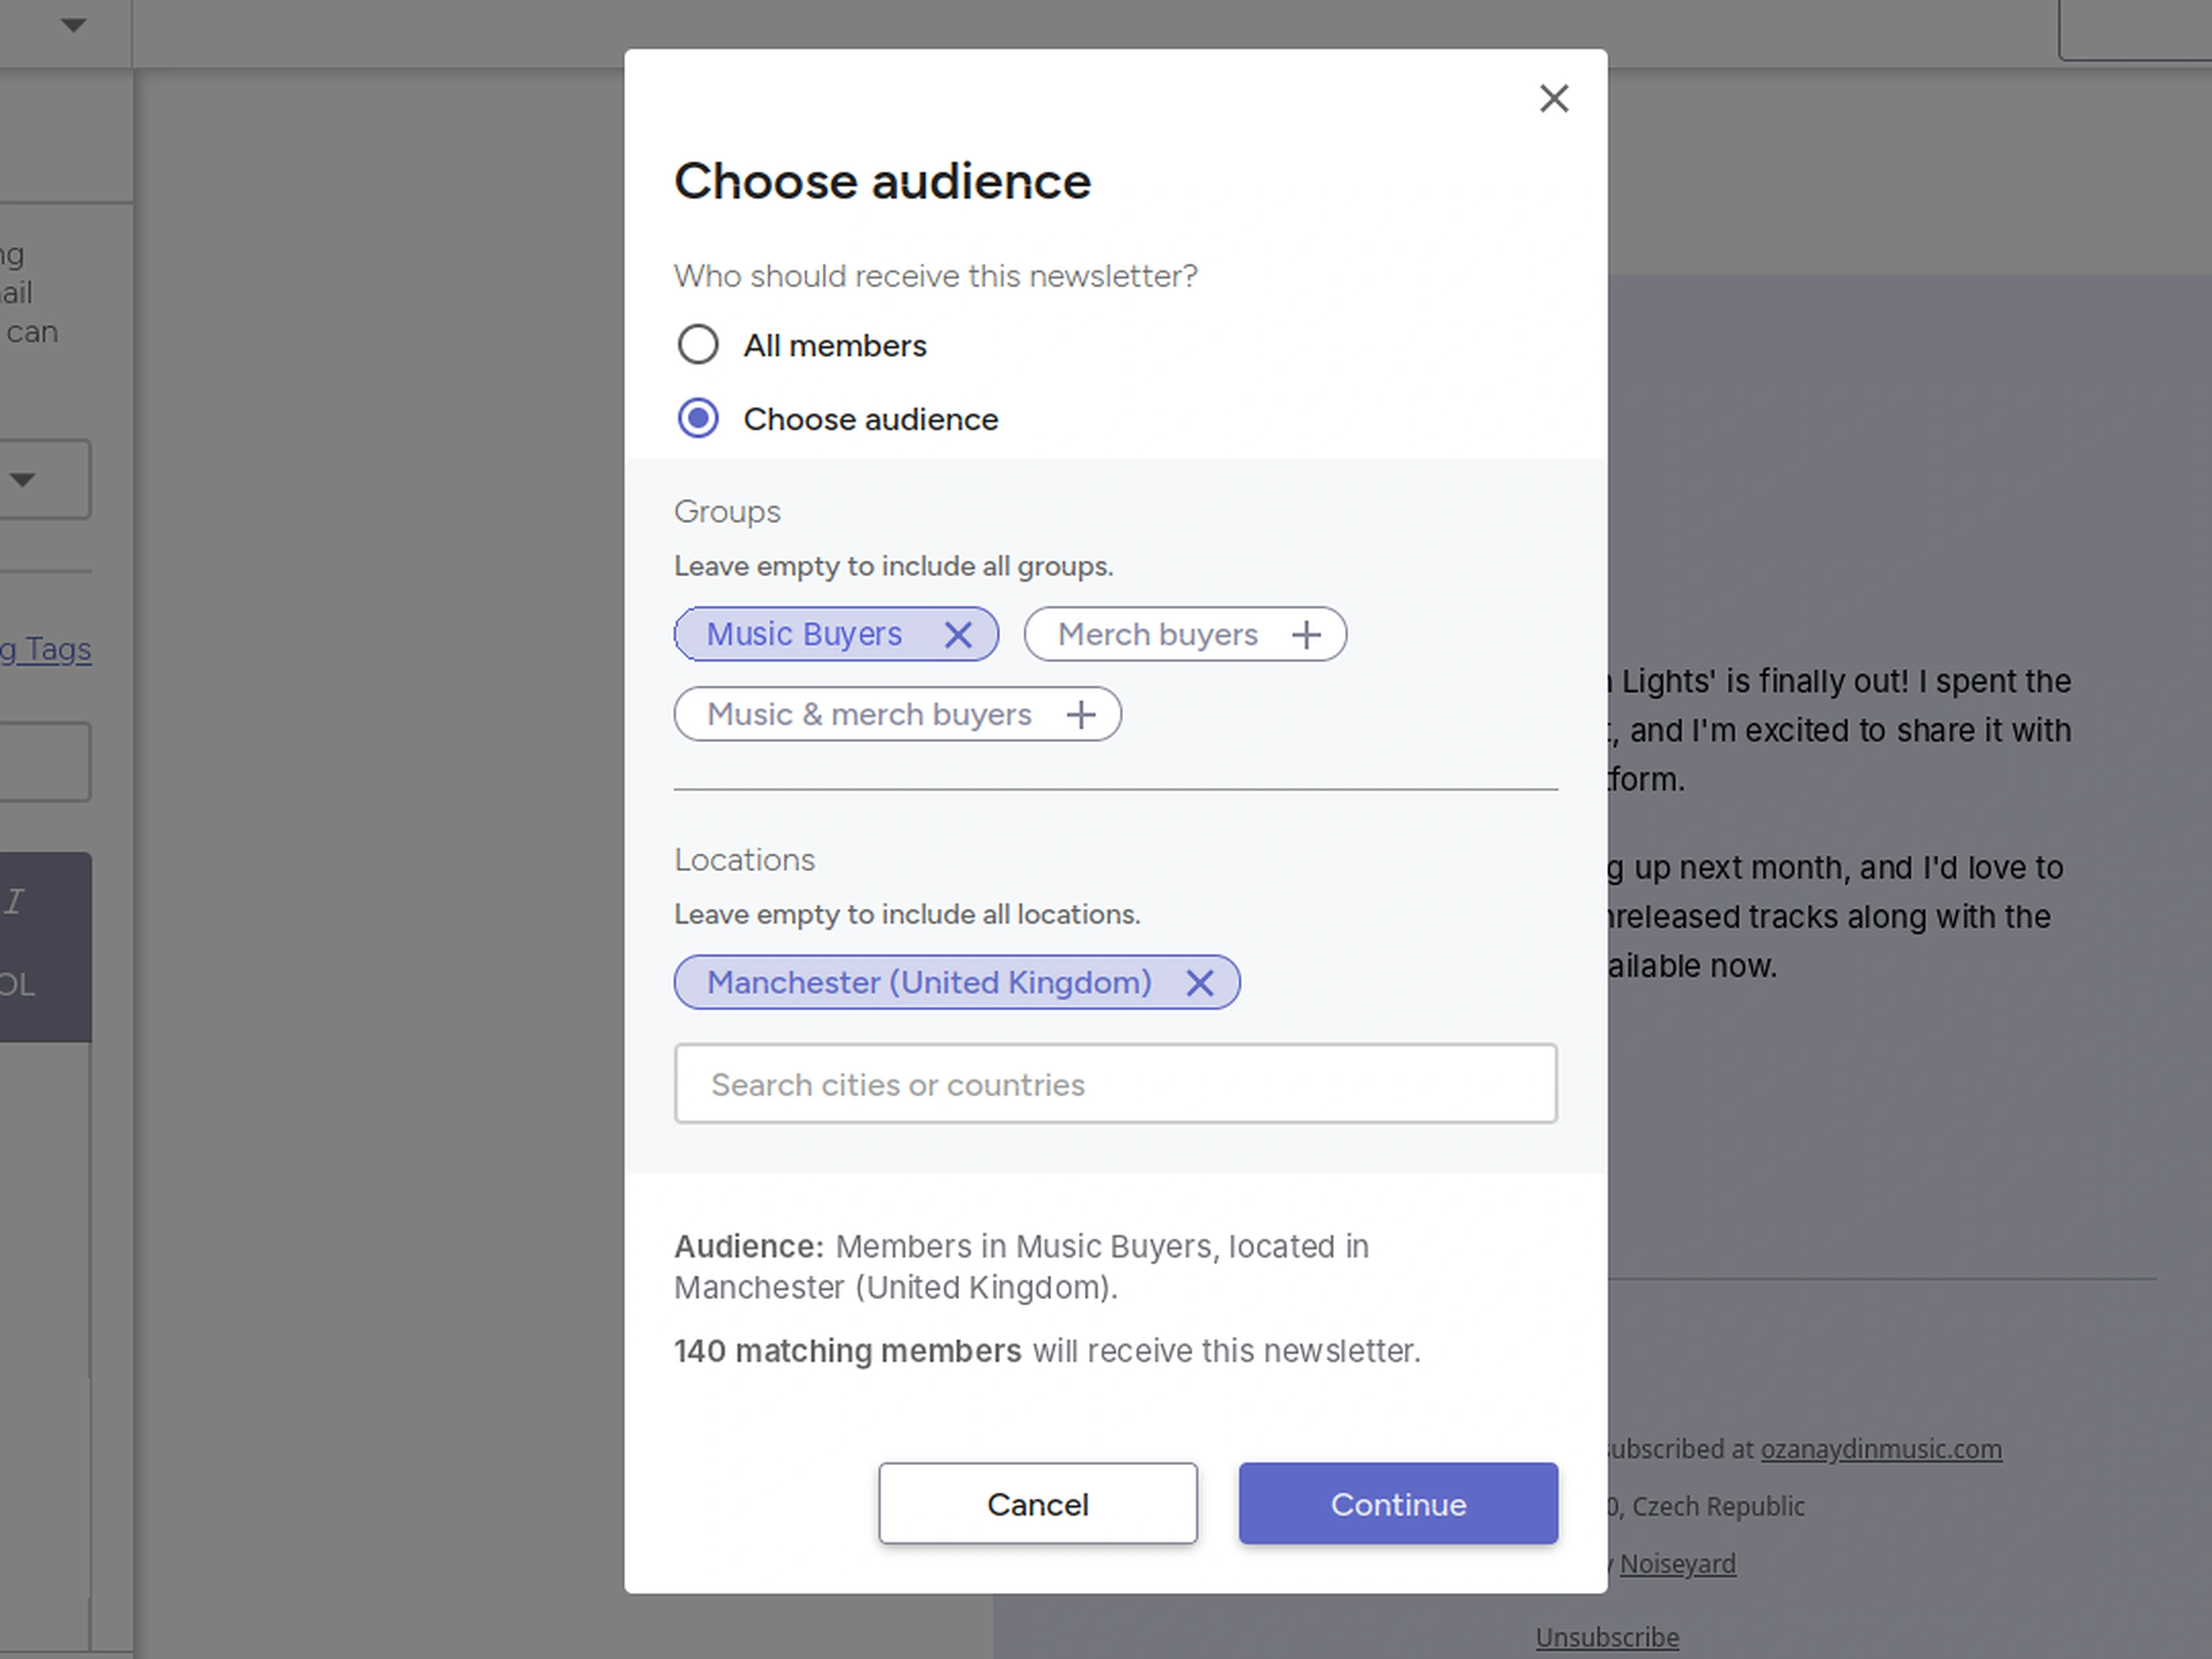Focus the Search cities or countries field

coord(1116,1084)
